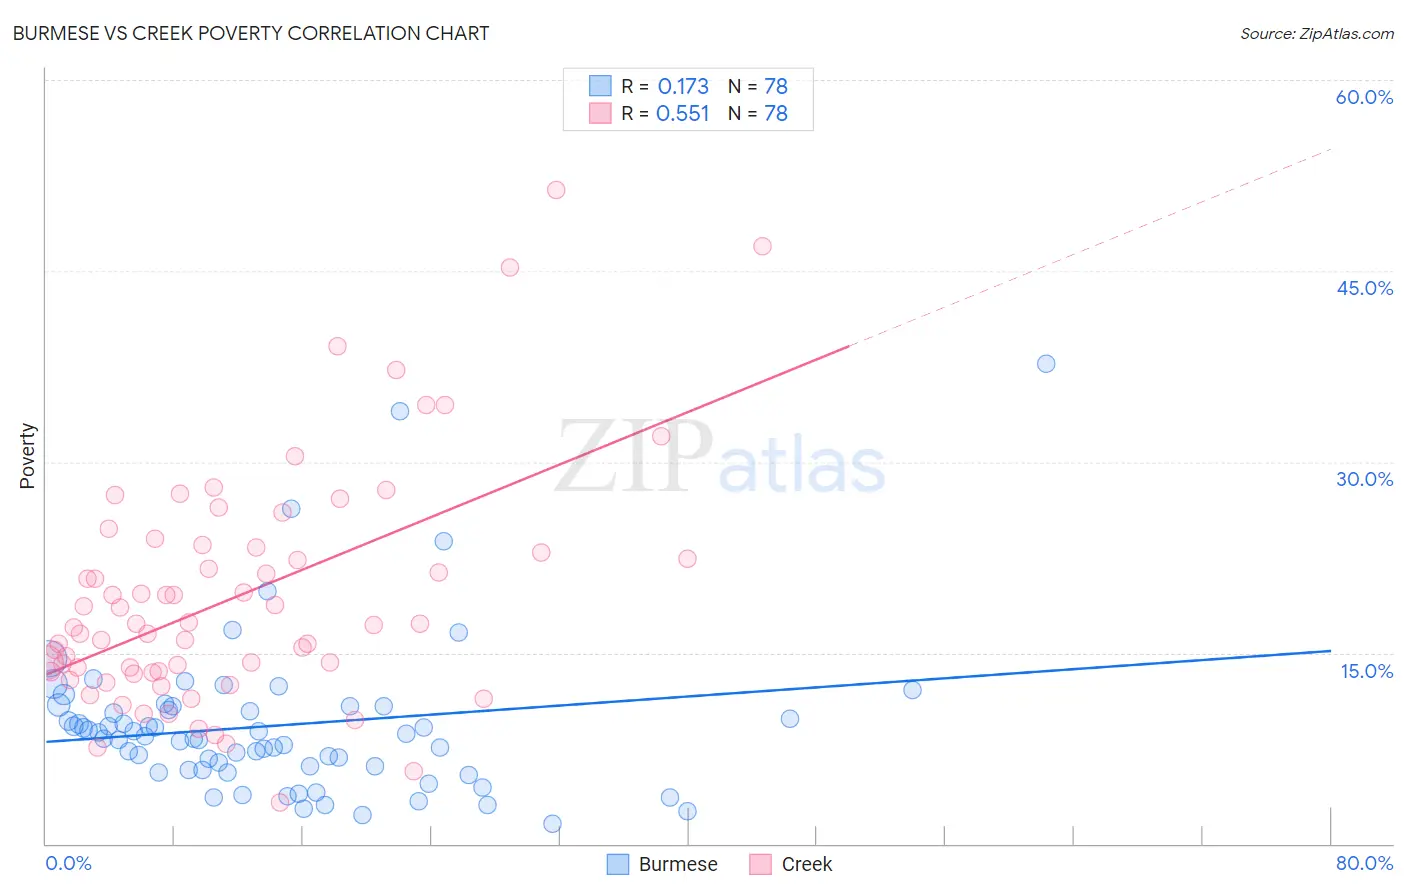Click the Creek legend swatch at bottom
The height and width of the screenshot is (892, 1406).
[x=761, y=864]
